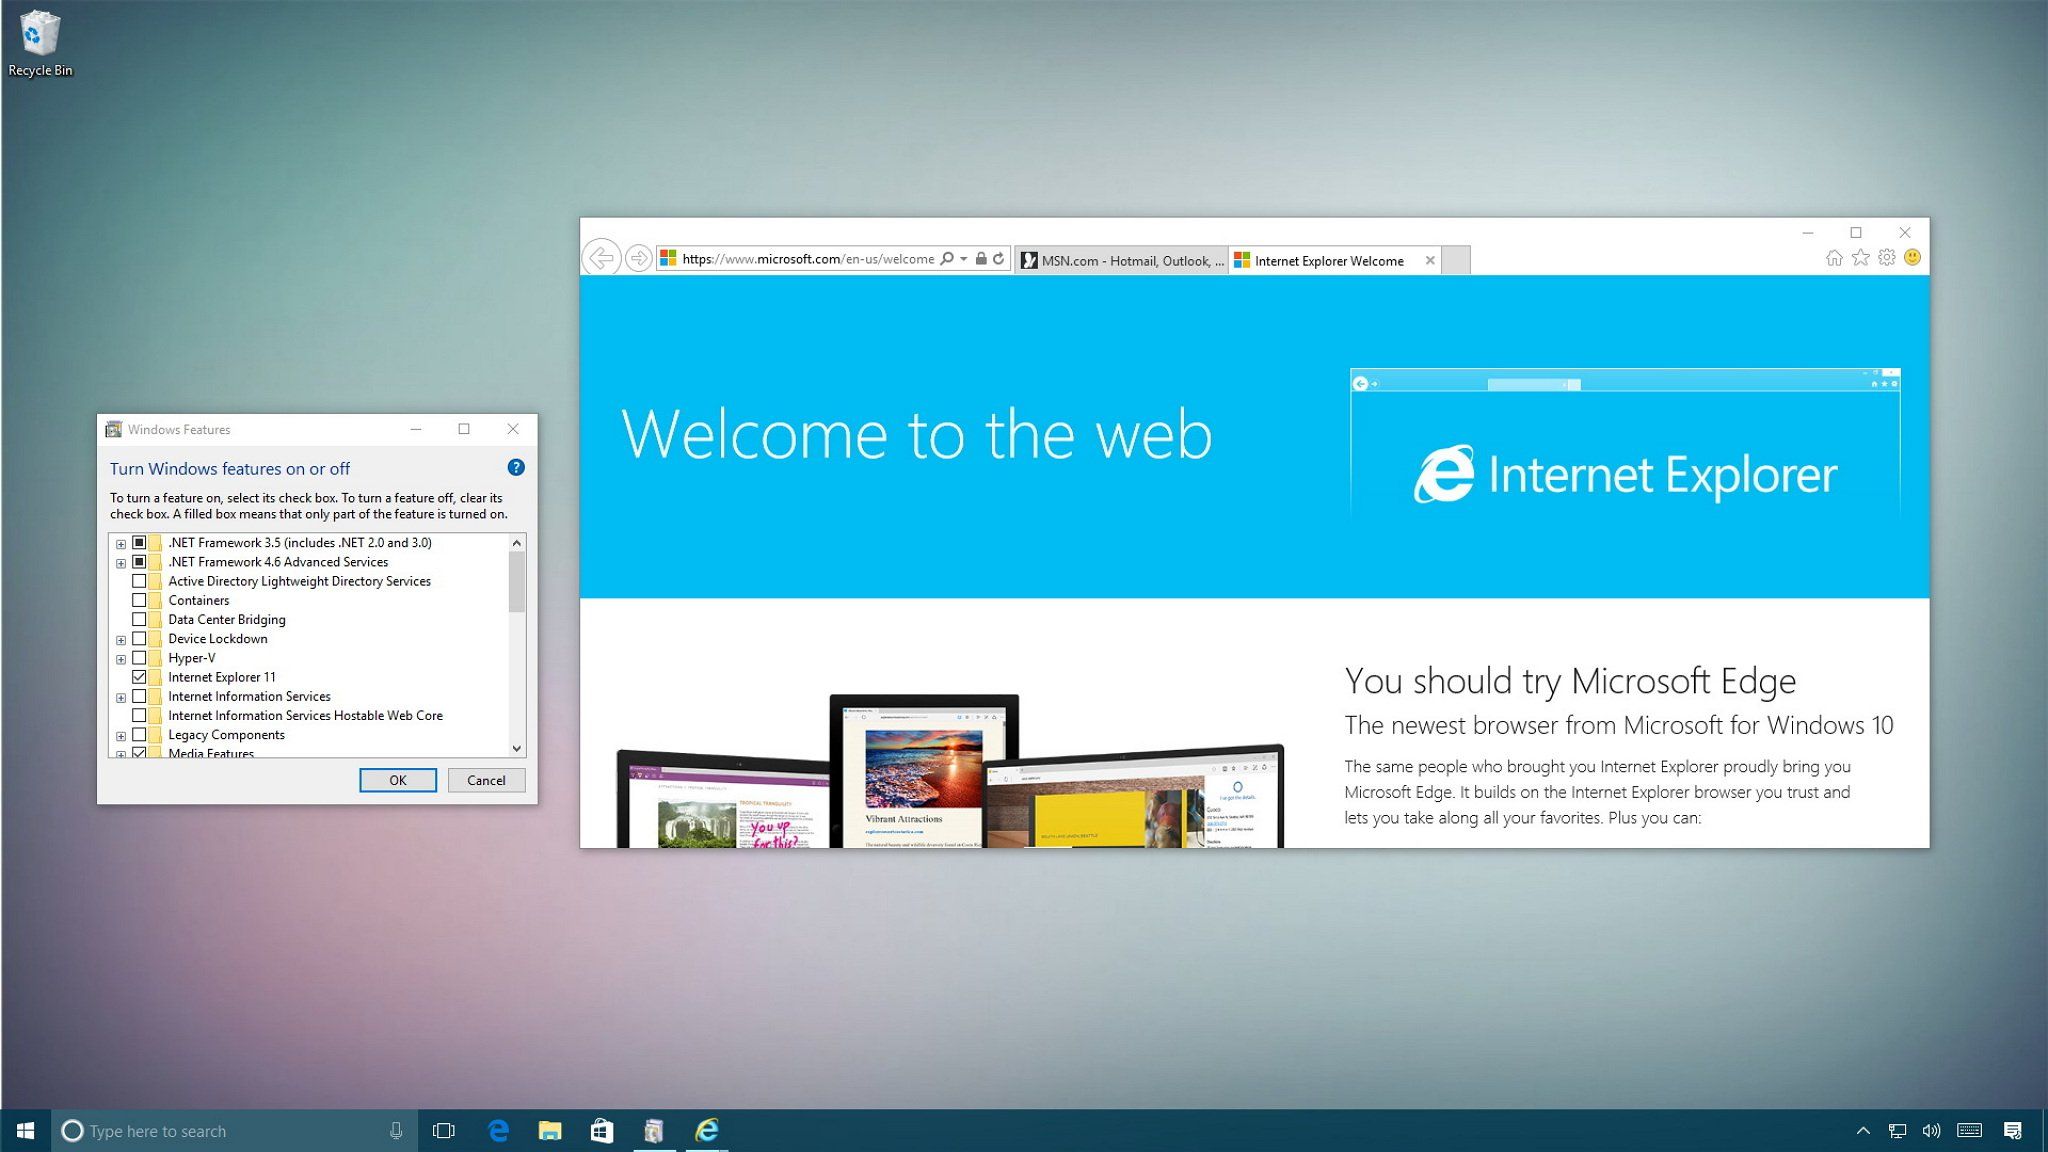
Task: Expand .NET Framework 3.5 node
Action: coord(121,544)
